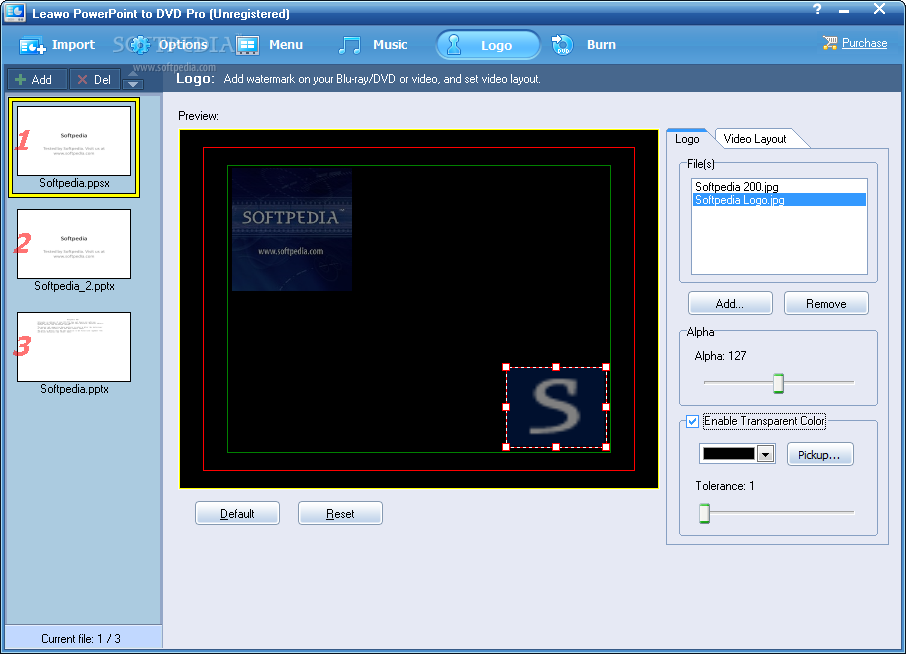Click the 'Current file: 1 / 3' status text
Viewport: 906px width, 654px height.
pyautogui.click(x=81, y=639)
